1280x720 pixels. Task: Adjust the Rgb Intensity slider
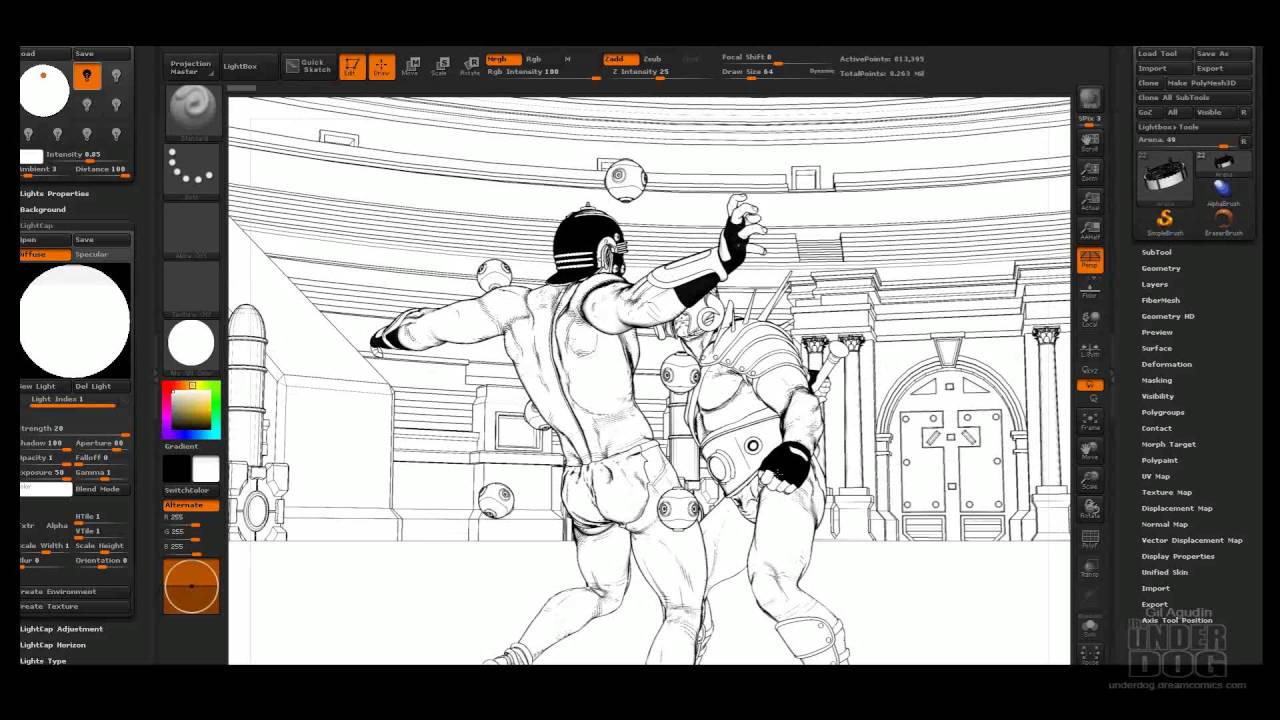pyautogui.click(x=542, y=72)
